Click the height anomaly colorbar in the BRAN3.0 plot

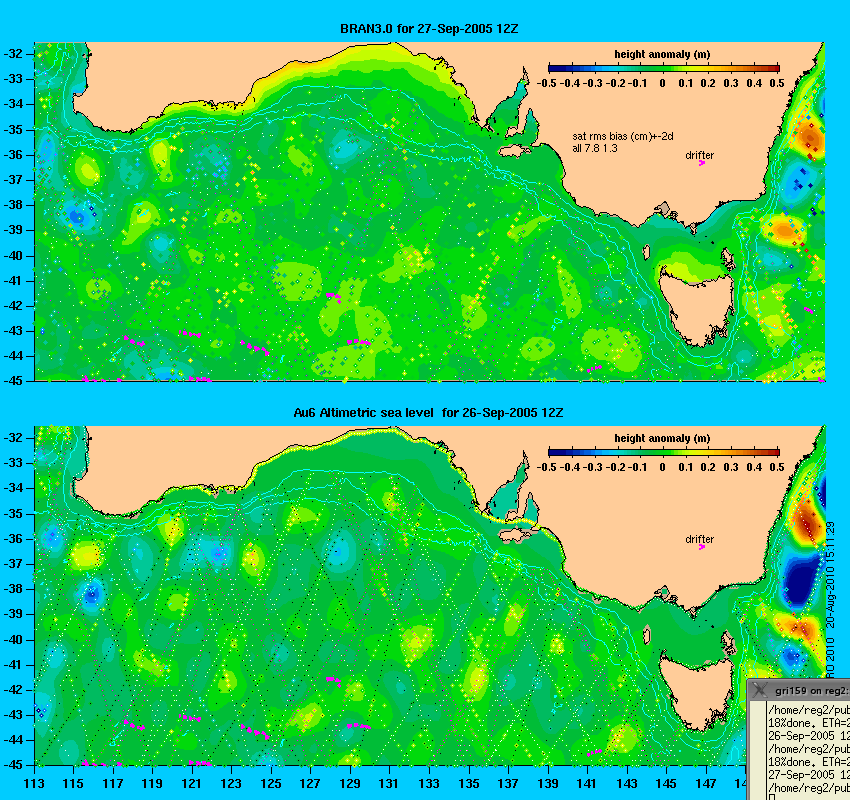664,68
